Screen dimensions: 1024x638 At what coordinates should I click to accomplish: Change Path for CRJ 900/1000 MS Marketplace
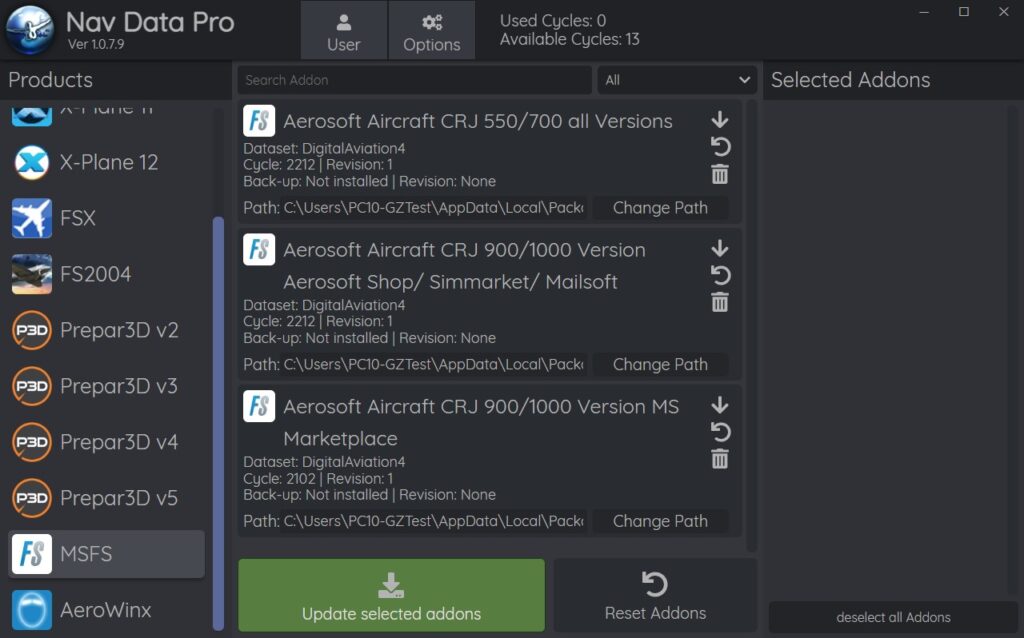click(660, 521)
